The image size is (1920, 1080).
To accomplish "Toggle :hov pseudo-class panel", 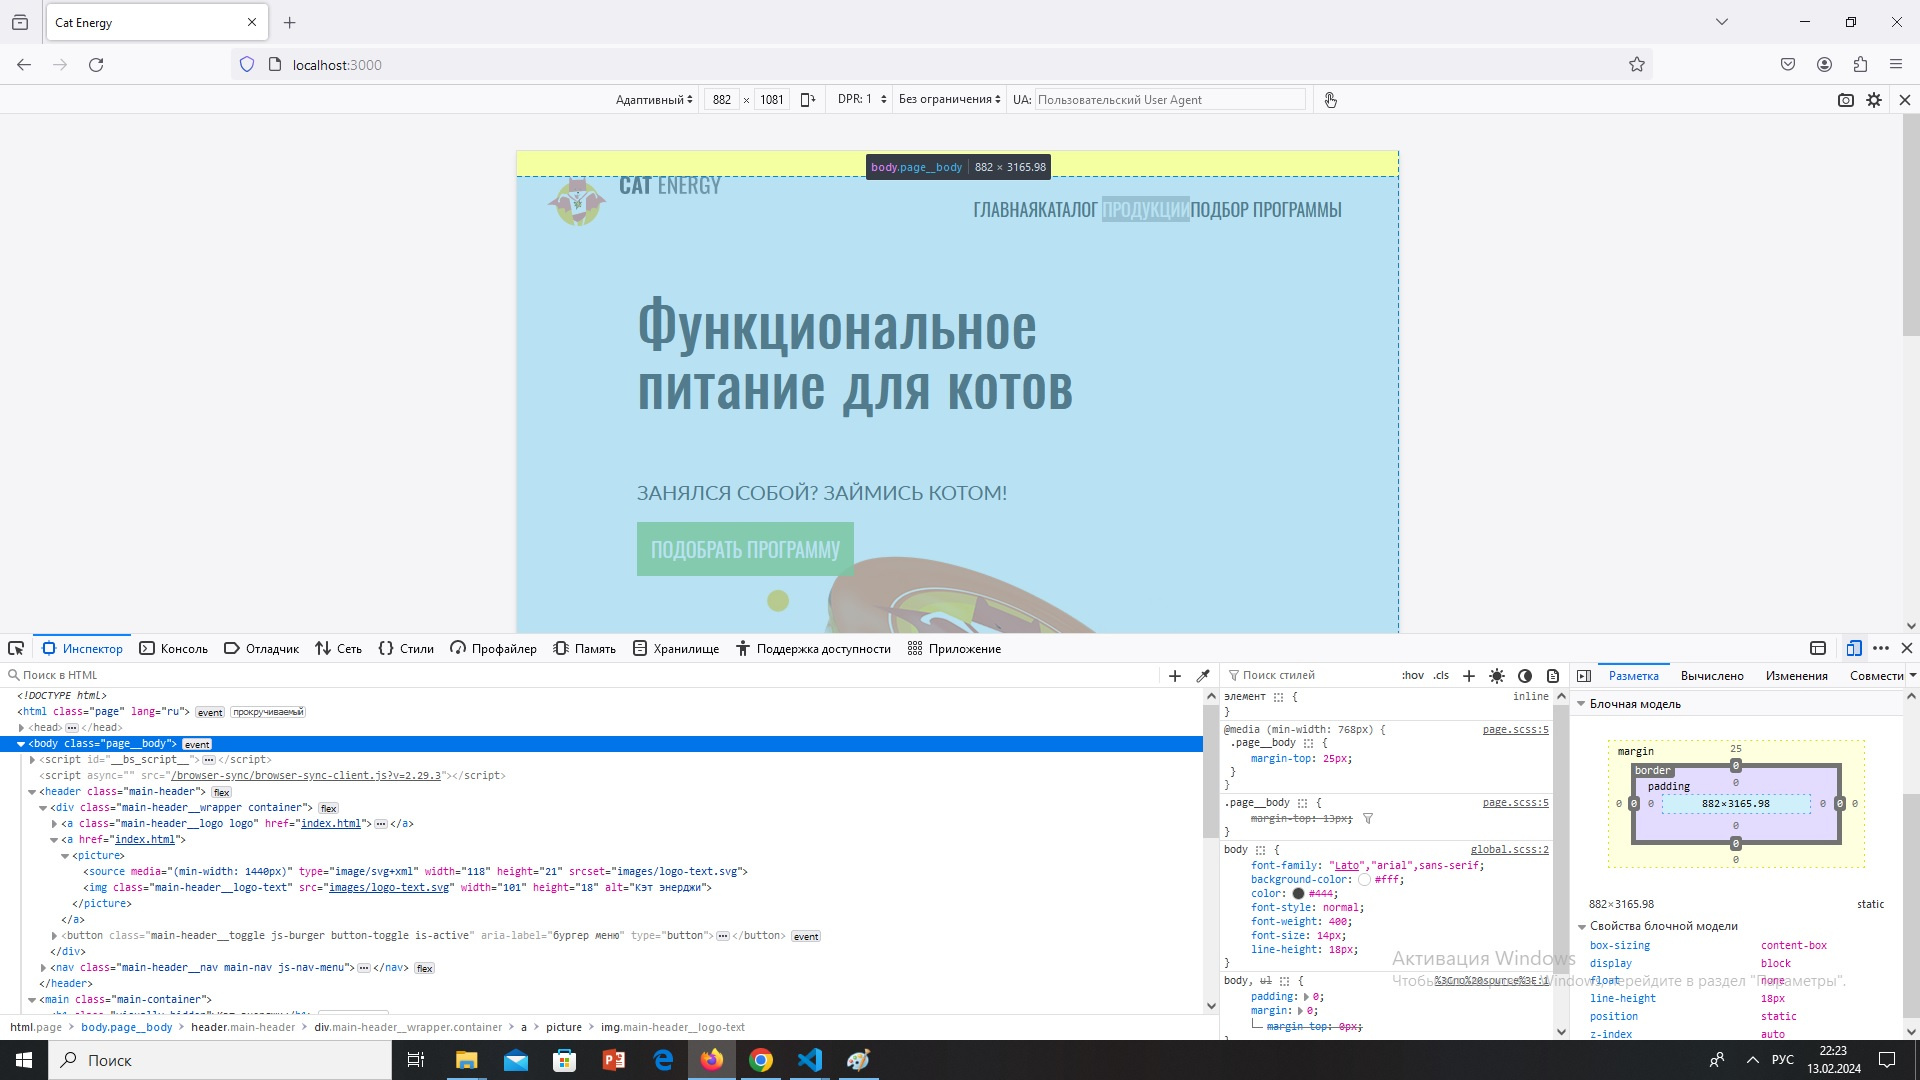I will pyautogui.click(x=1412, y=675).
